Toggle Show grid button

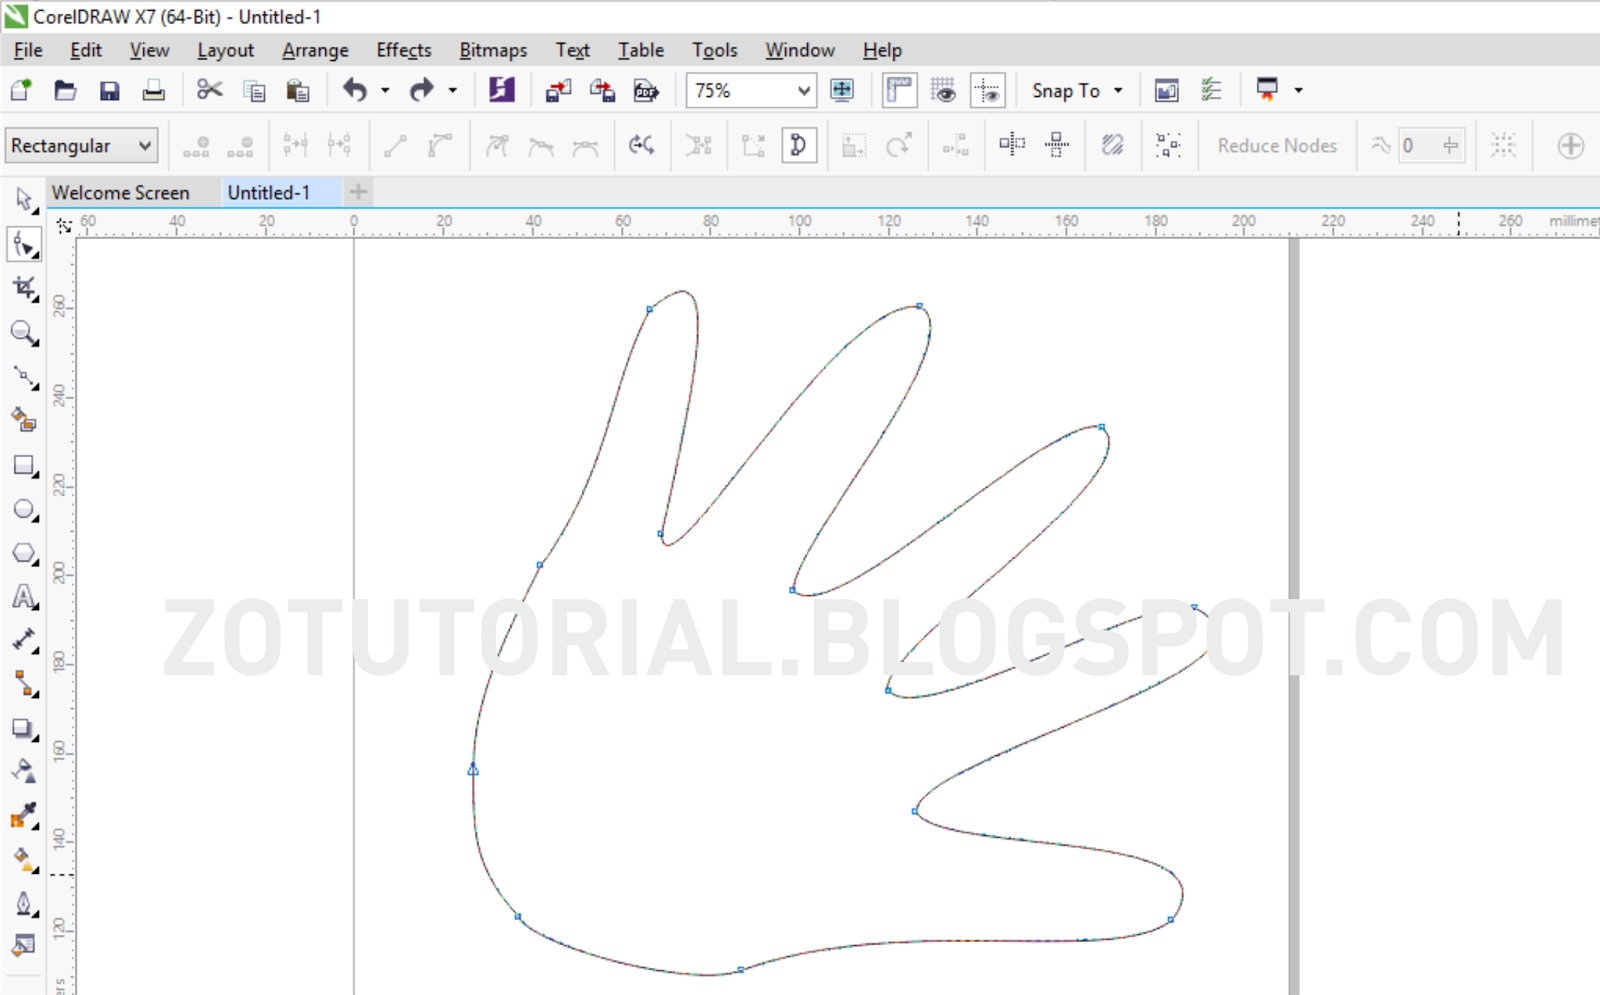click(x=943, y=90)
